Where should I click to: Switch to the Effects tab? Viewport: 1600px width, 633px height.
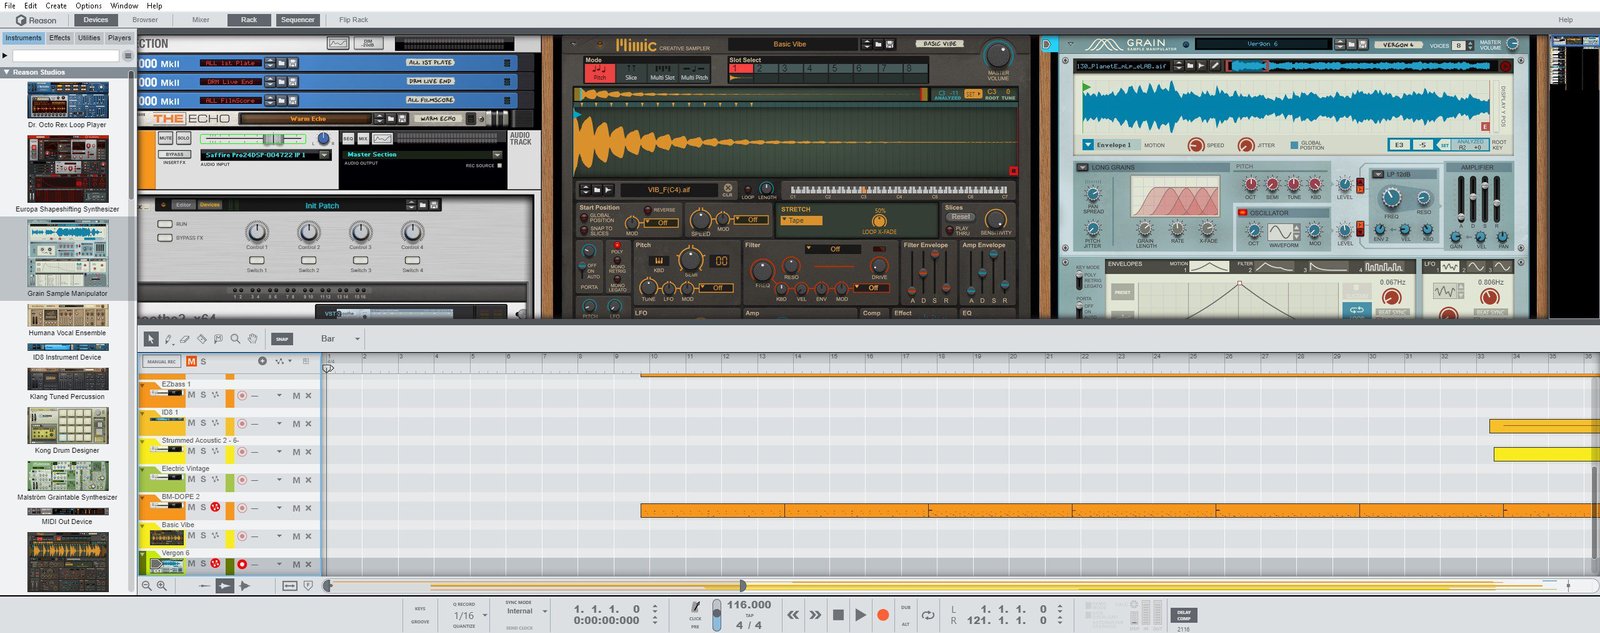pyautogui.click(x=60, y=38)
